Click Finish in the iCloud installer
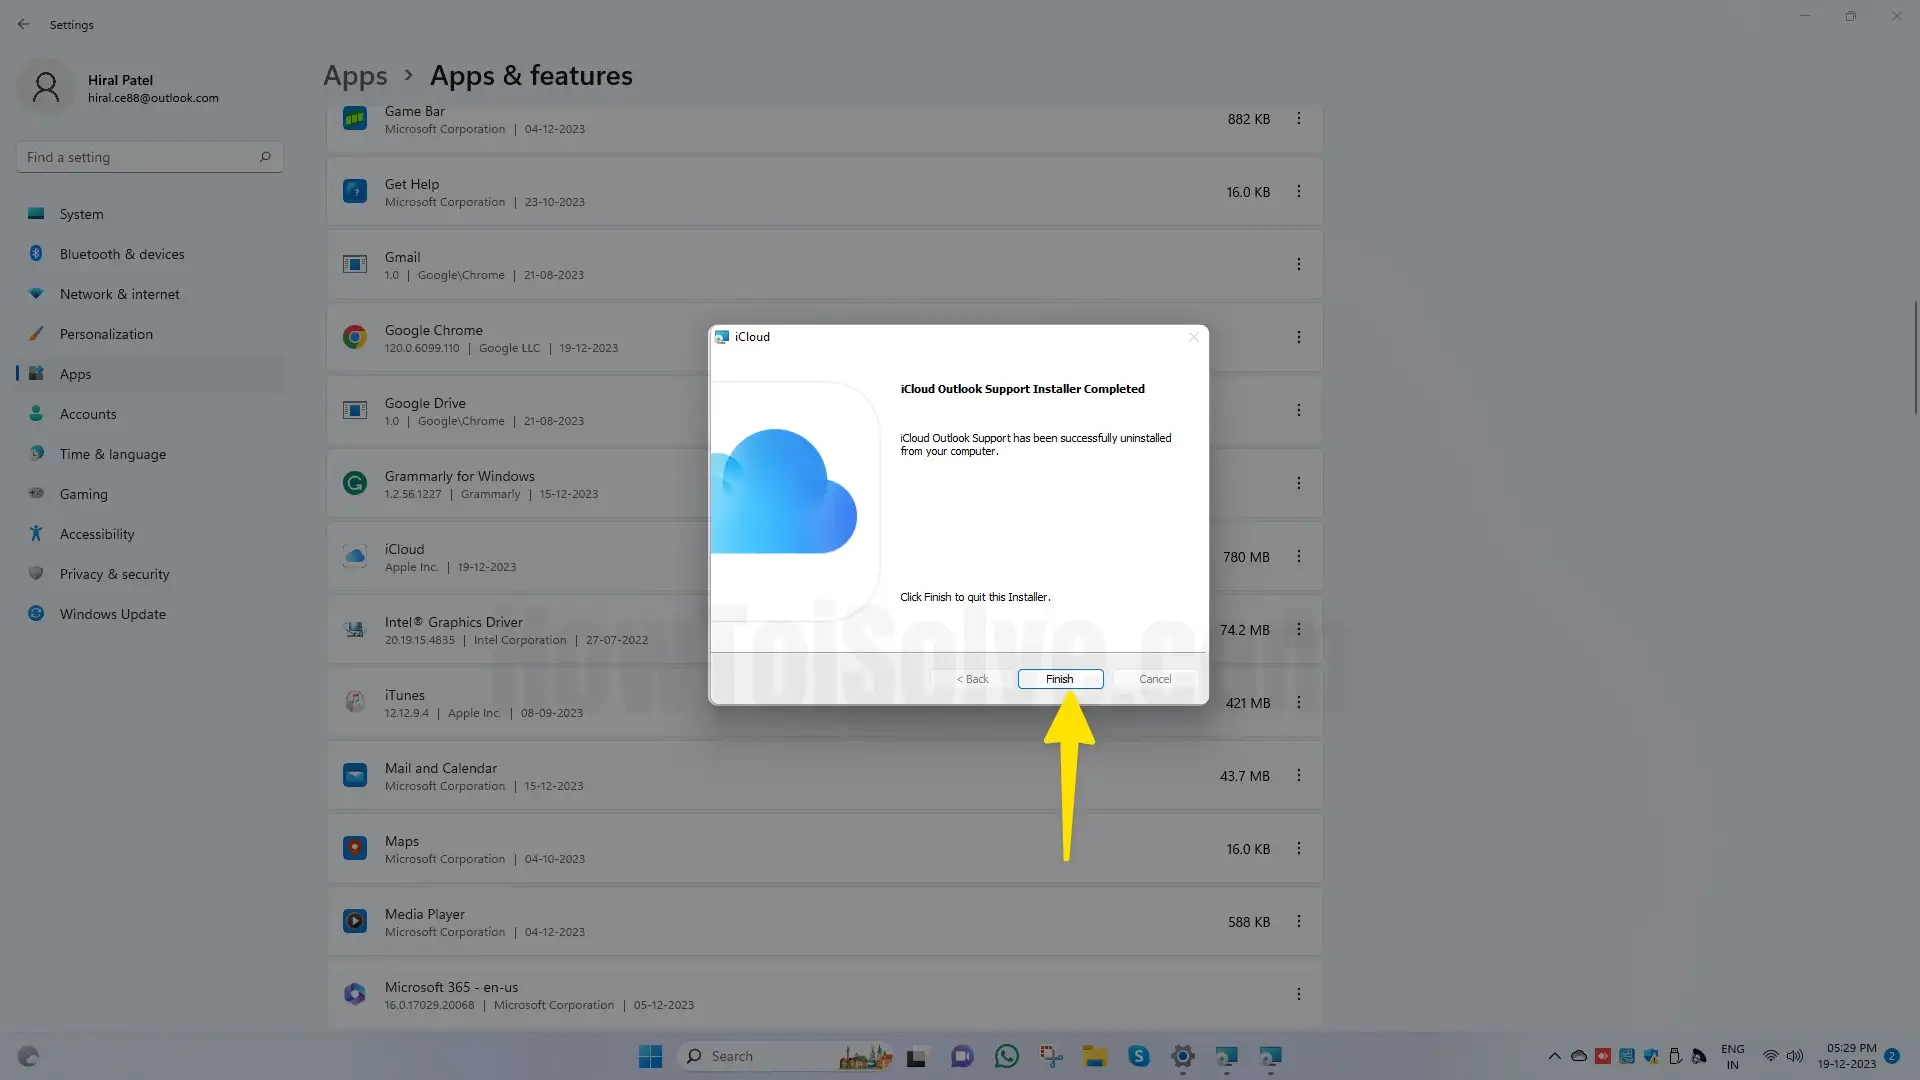 1060,679
